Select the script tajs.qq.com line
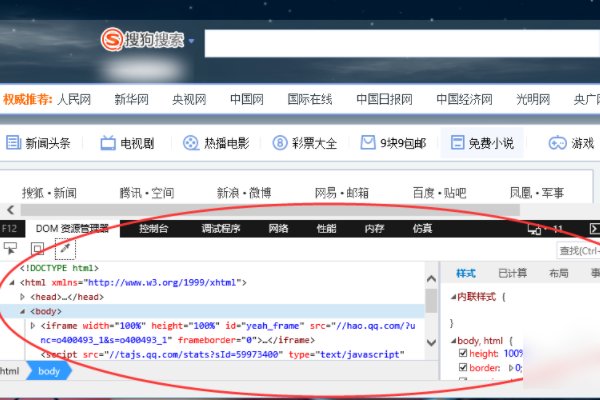This screenshot has width=600, height=400. (223, 354)
